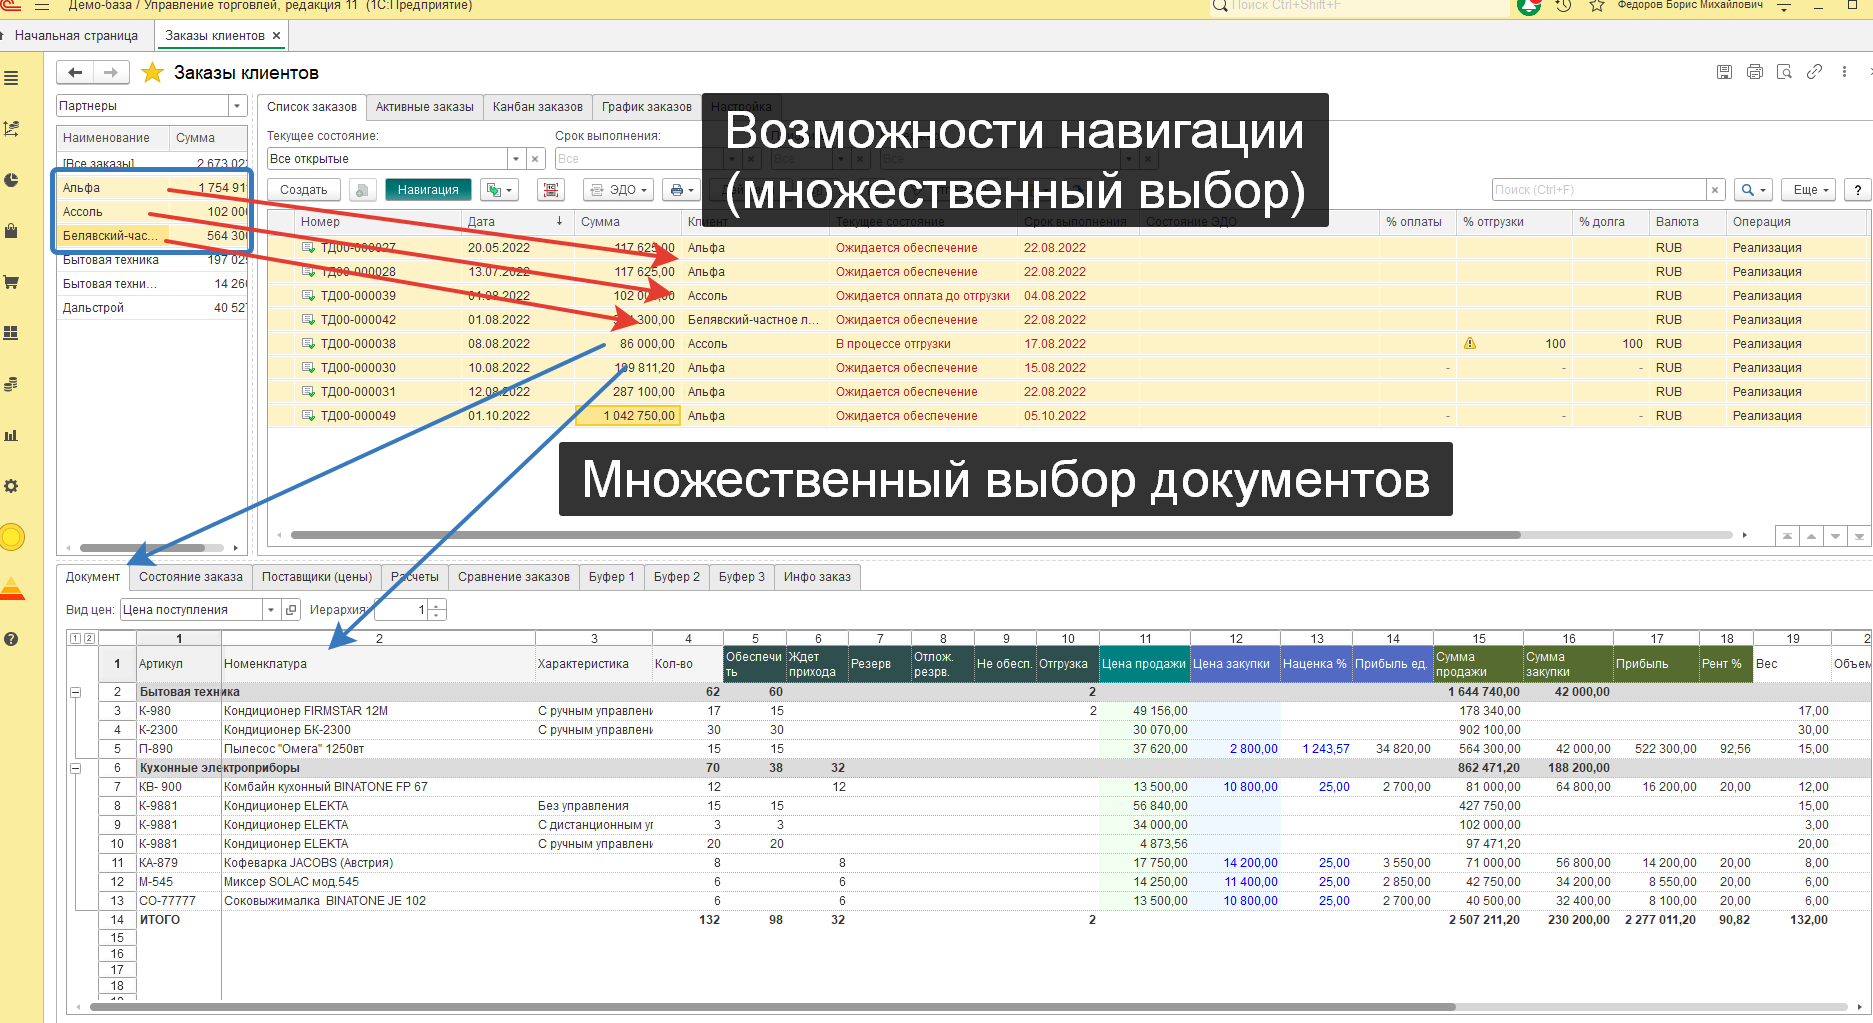Image resolution: width=1873 pixels, height=1023 pixels.
Task: Open the help question-mark sidebar icon
Action: (x=11, y=639)
